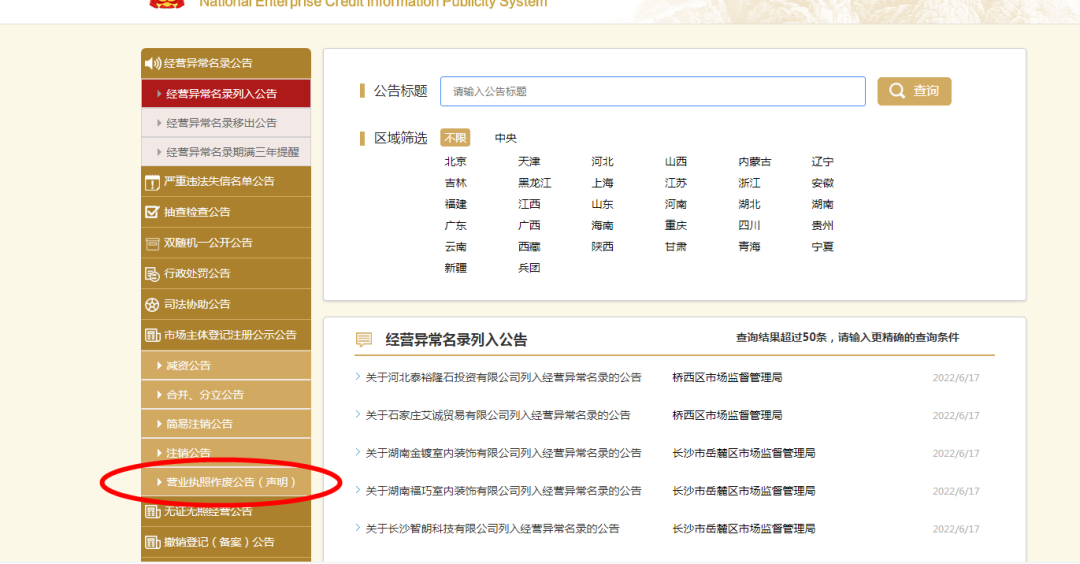The width and height of the screenshot is (1080, 564).
Task: Open announcement about 河北泰裕隆石投资有限公司
Action: coord(503,377)
